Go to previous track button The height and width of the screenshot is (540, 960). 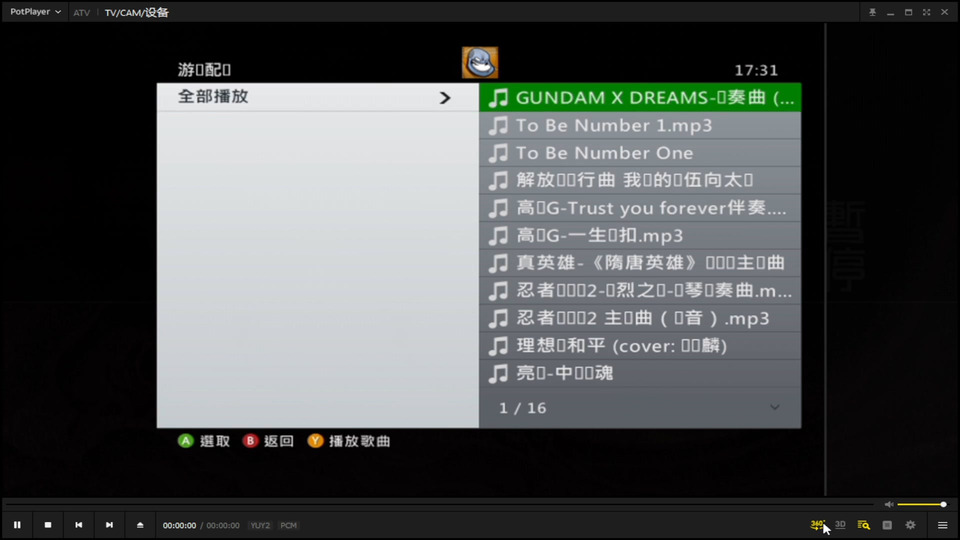[78, 525]
